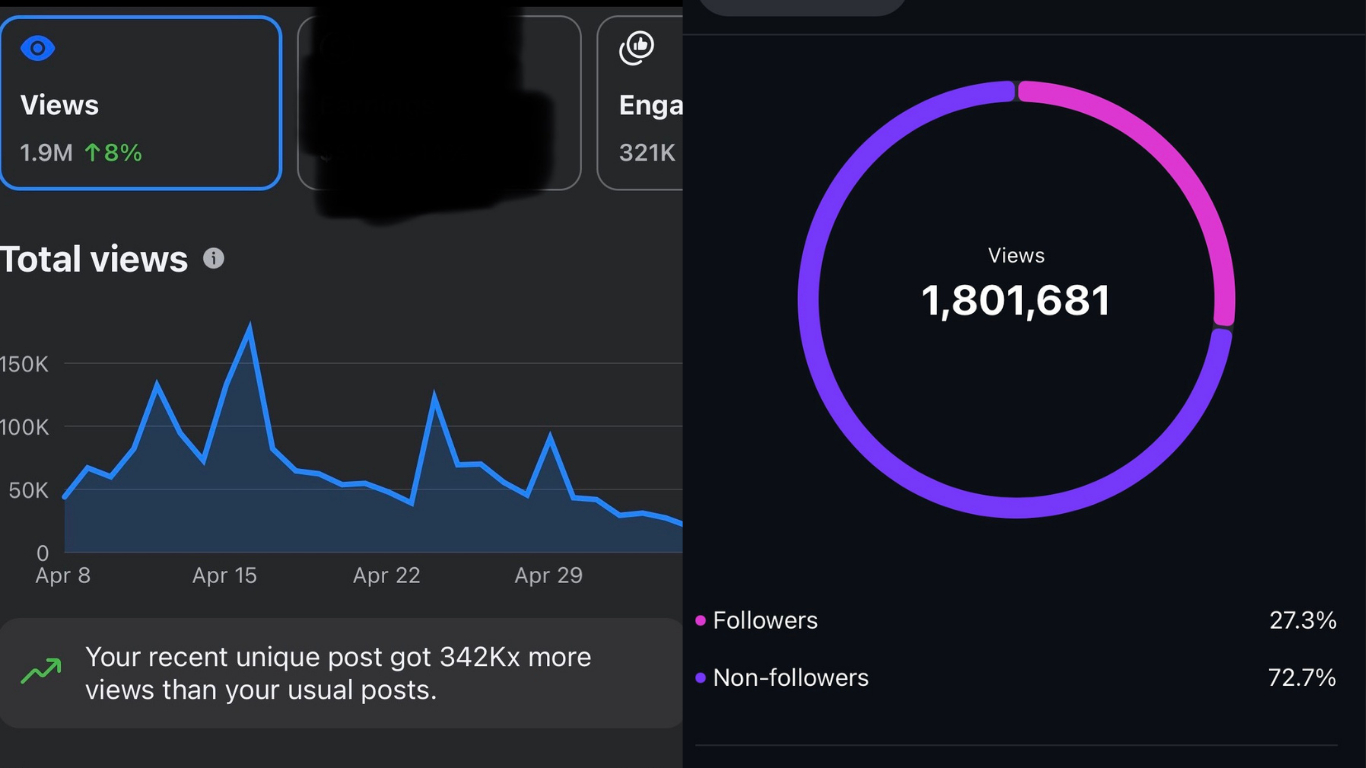
Task: Click the purple Non-followers legend dot
Action: [701, 678]
